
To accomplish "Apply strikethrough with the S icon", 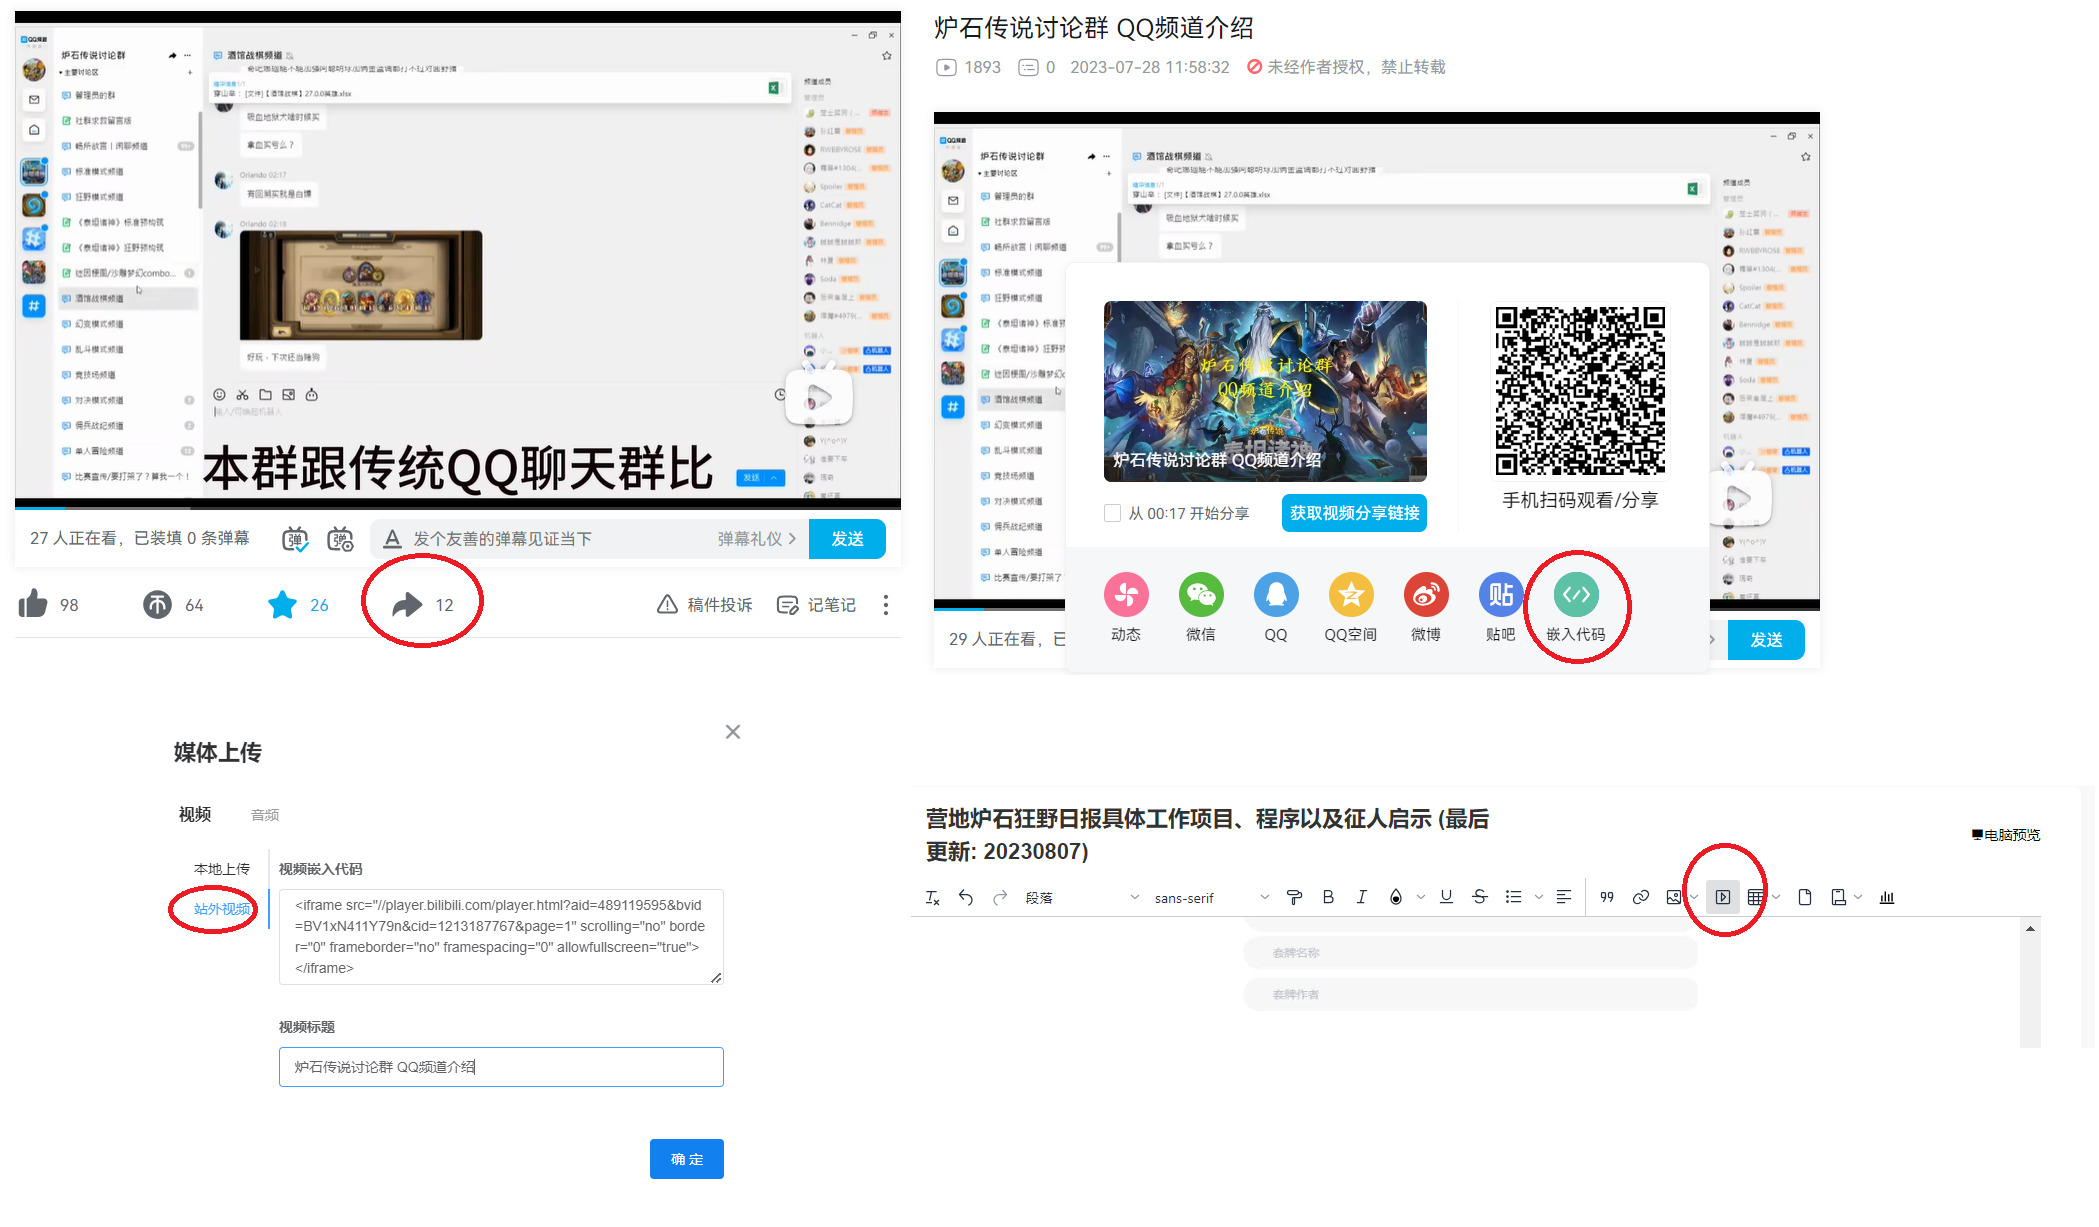I will click(1480, 898).
